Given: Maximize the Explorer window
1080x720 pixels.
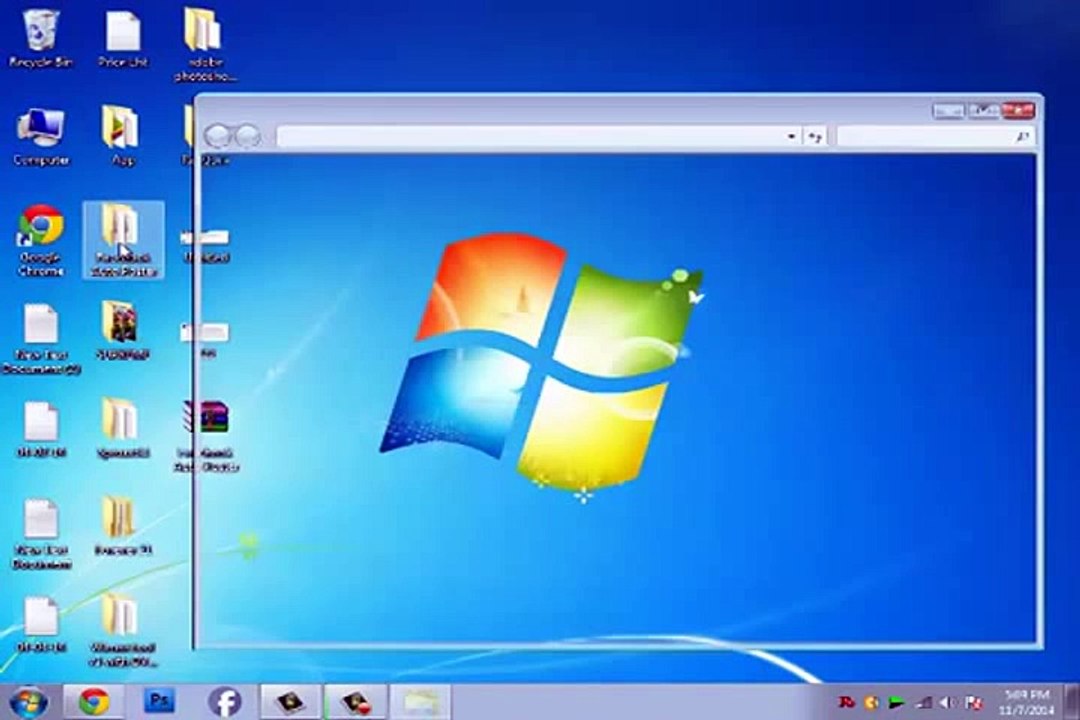Looking at the screenshot, I should [x=984, y=110].
